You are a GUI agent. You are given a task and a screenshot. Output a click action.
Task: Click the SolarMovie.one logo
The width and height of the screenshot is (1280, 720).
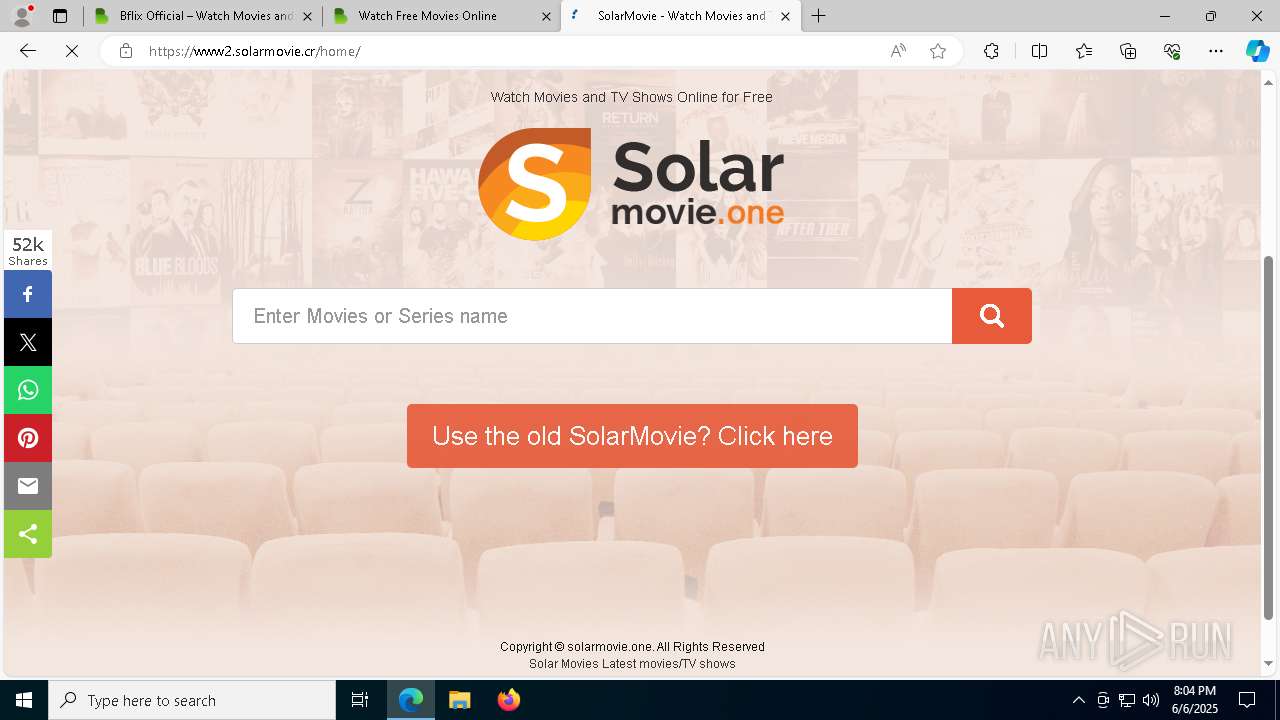631,184
